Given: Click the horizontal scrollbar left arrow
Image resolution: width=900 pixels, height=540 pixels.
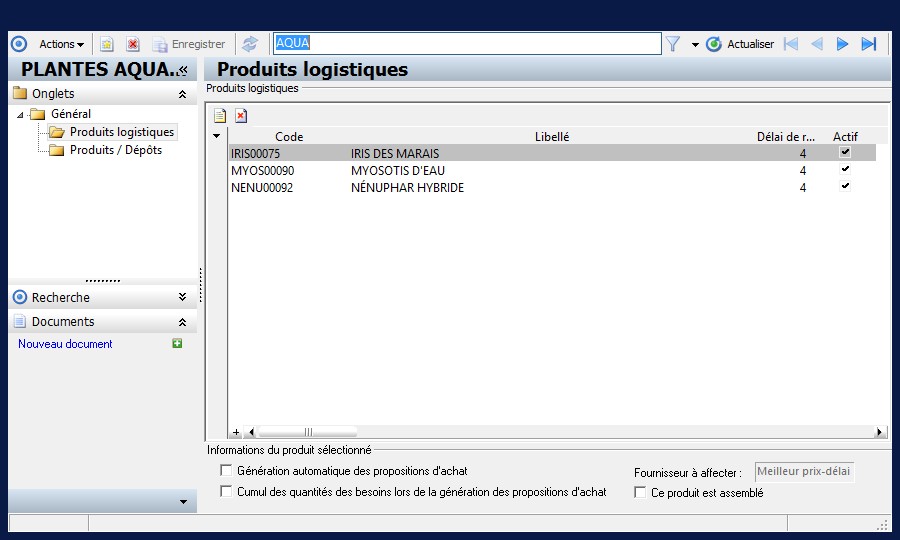Looking at the screenshot, I should (251, 432).
